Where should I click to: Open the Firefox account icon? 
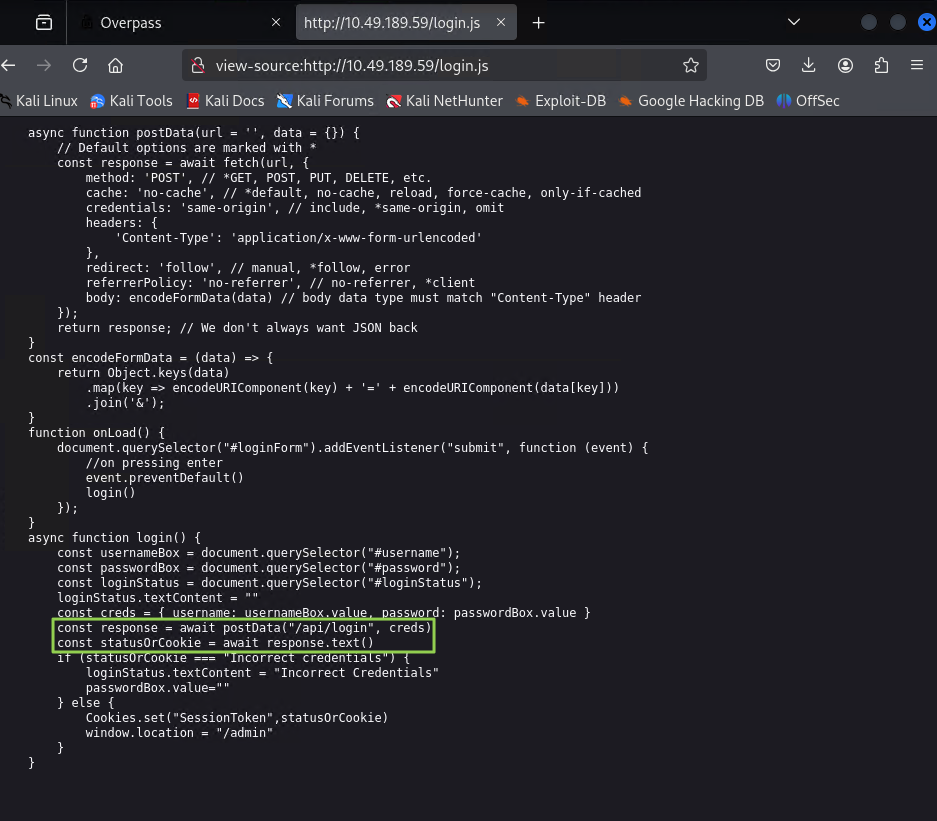[x=845, y=65]
